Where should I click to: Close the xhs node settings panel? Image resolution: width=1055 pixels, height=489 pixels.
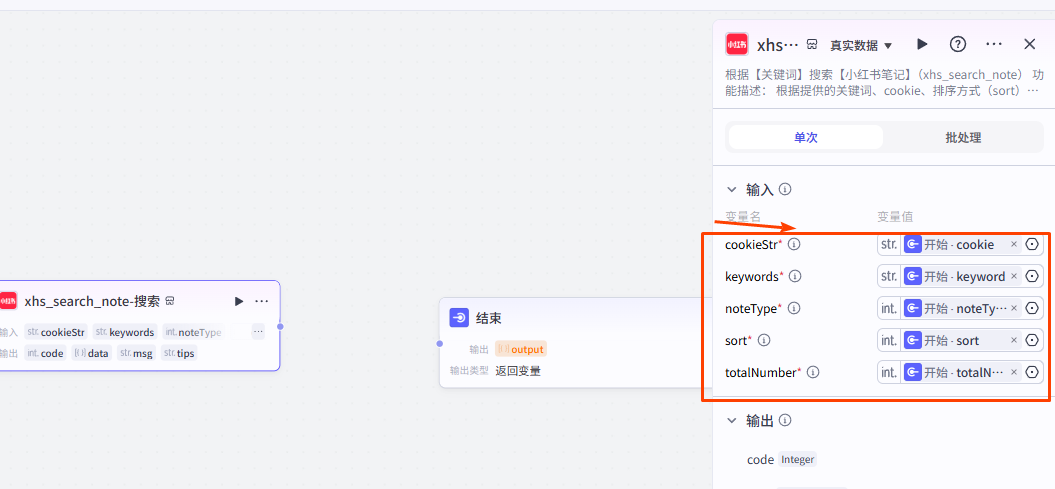click(1030, 44)
